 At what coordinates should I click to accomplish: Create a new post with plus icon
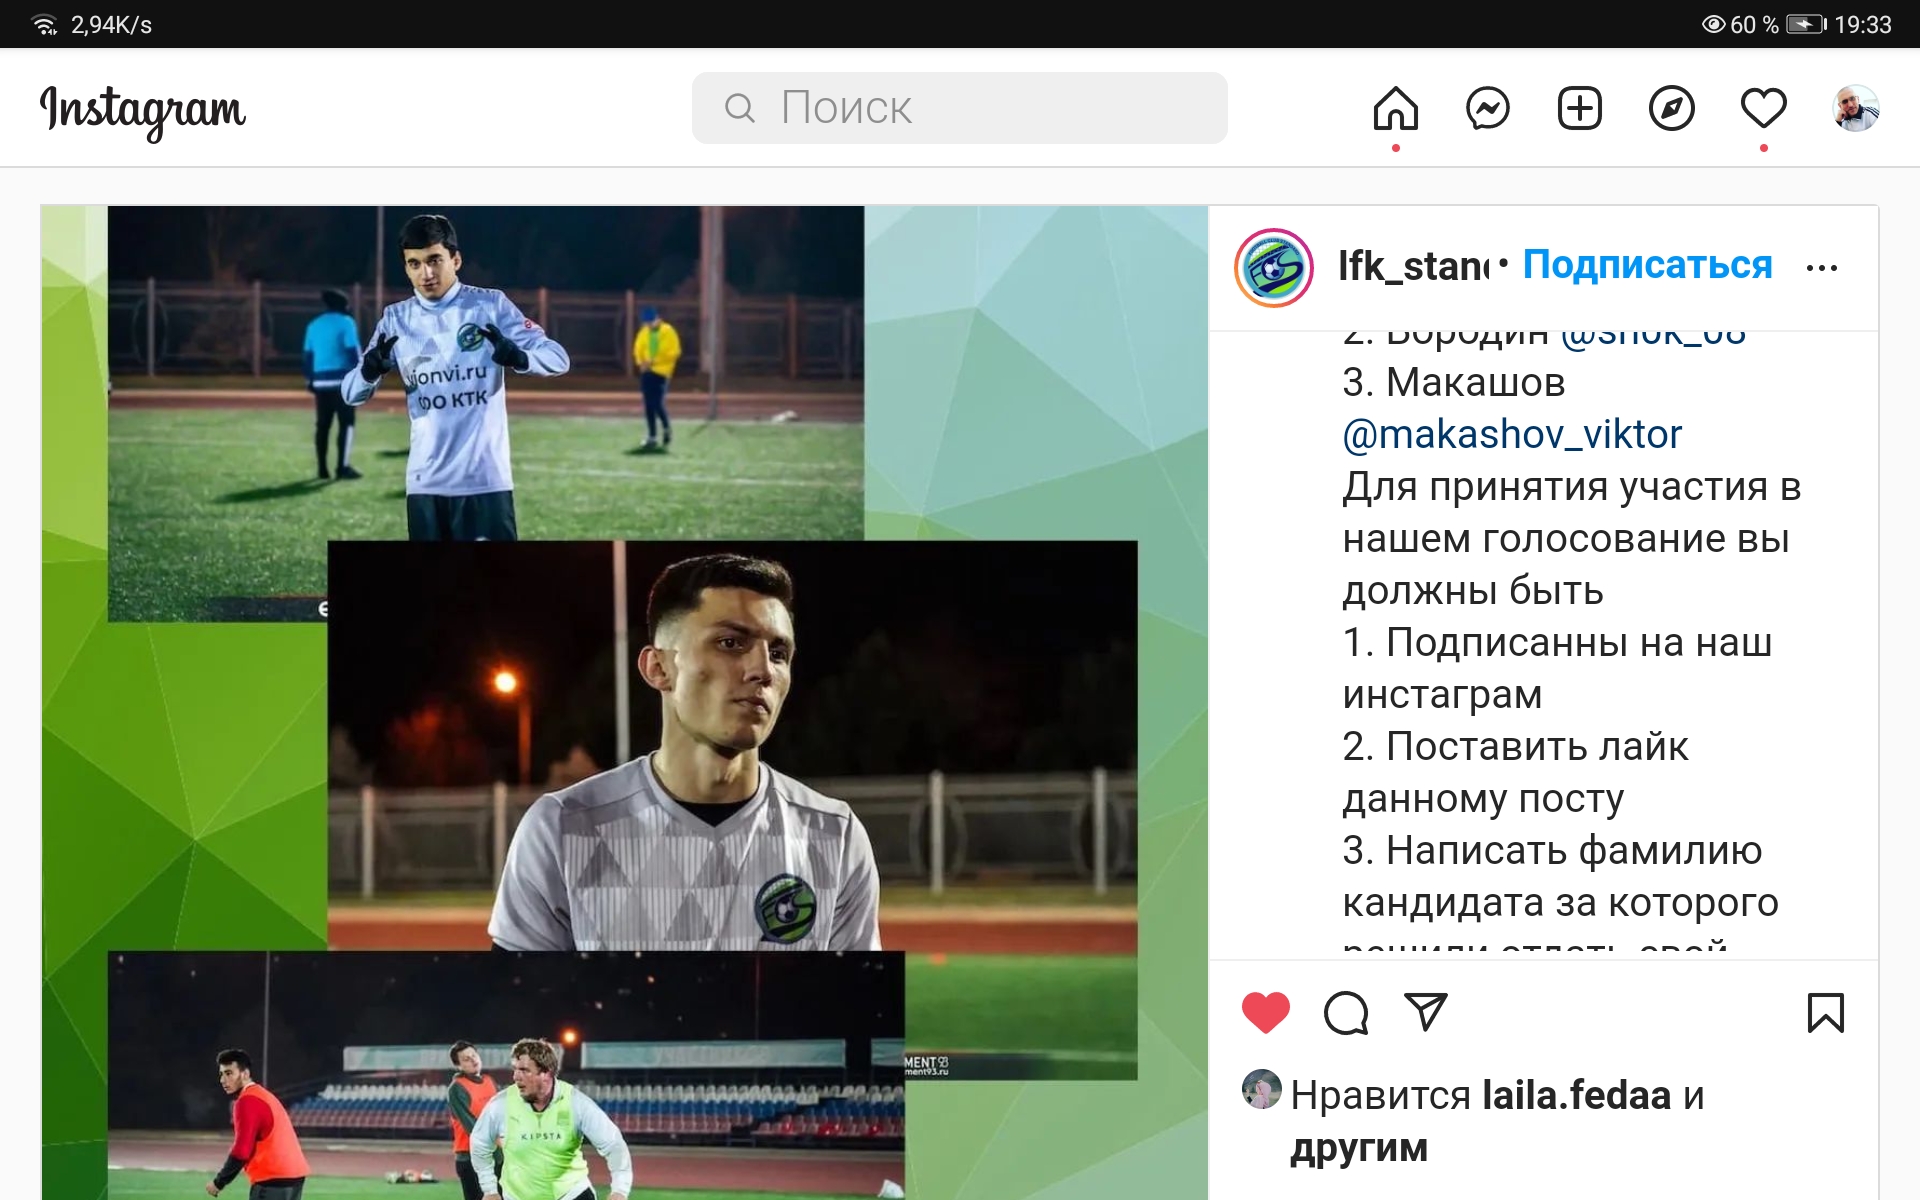click(1579, 108)
